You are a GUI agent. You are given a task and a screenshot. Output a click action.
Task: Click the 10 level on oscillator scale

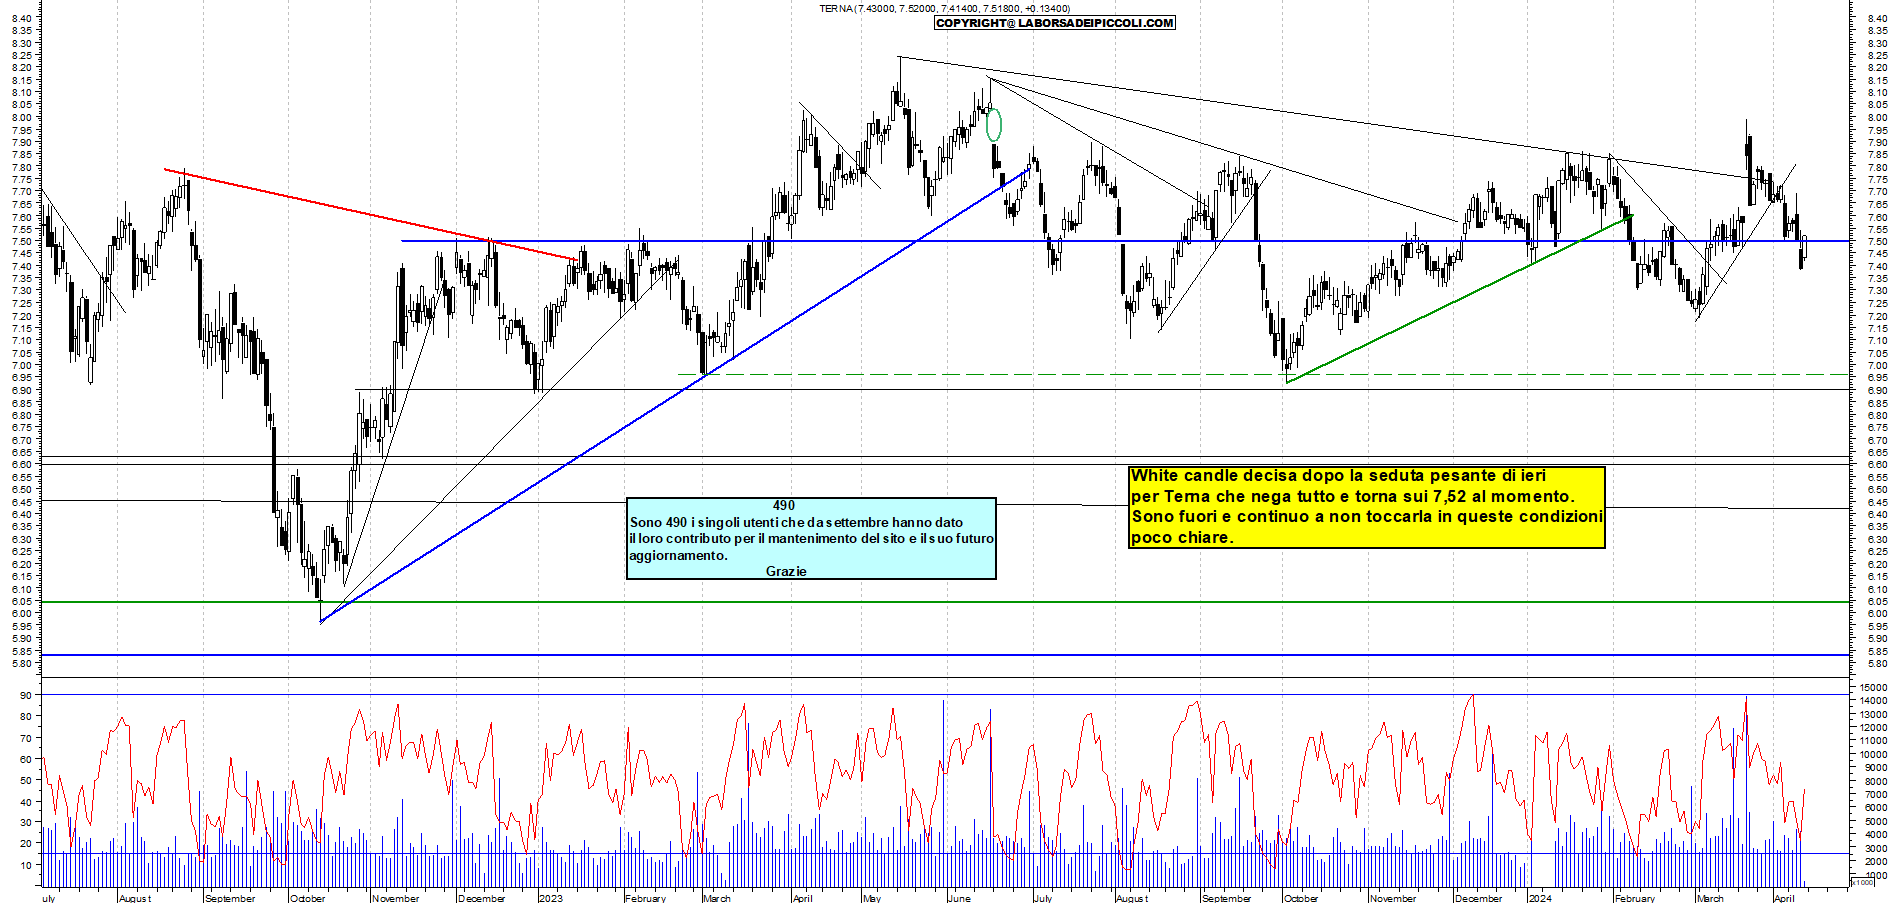point(25,865)
